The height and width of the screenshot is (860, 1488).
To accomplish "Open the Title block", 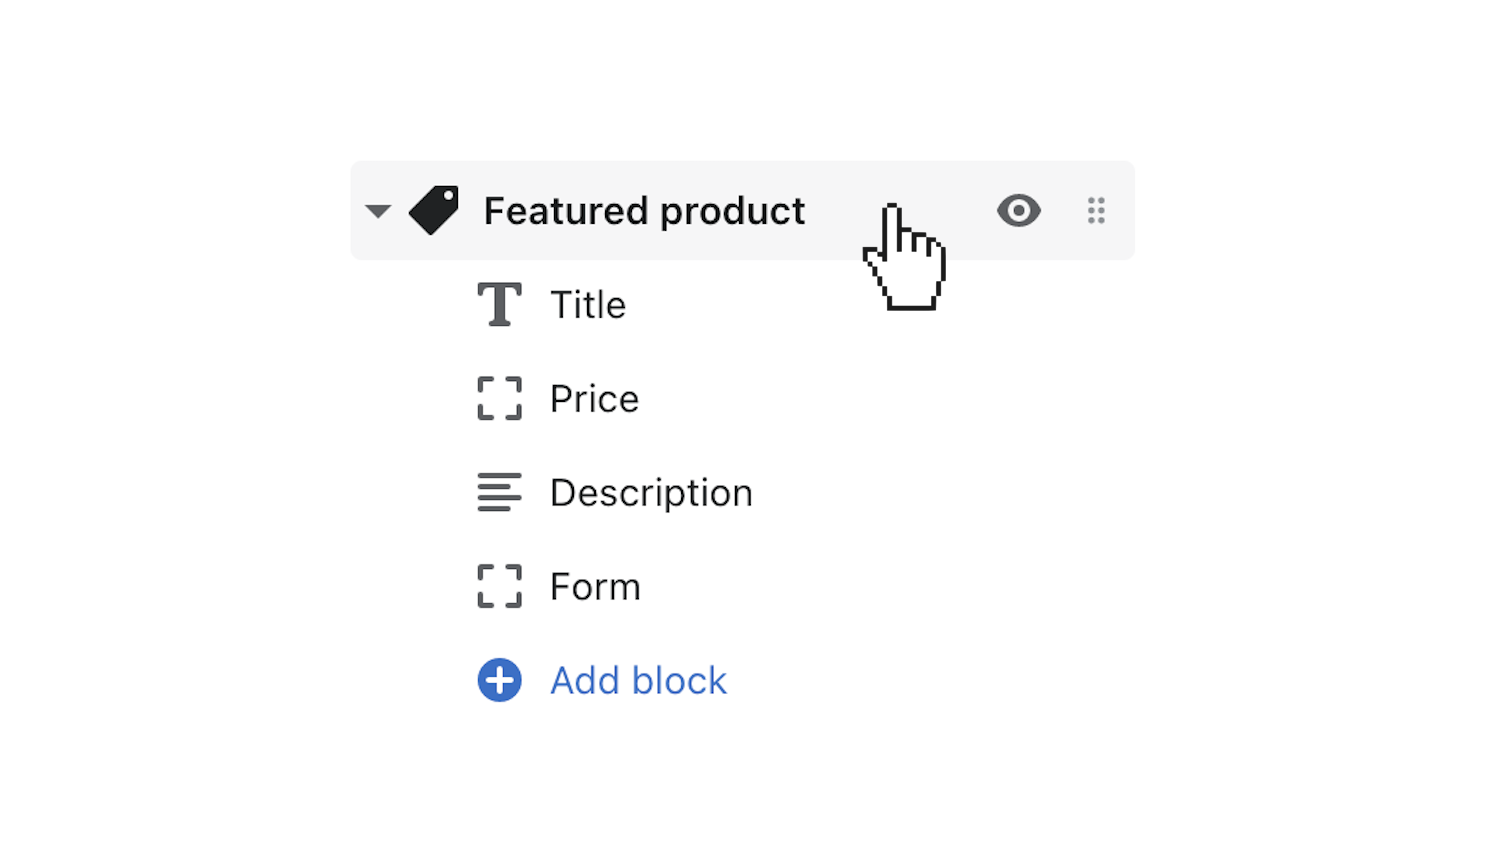I will point(588,305).
